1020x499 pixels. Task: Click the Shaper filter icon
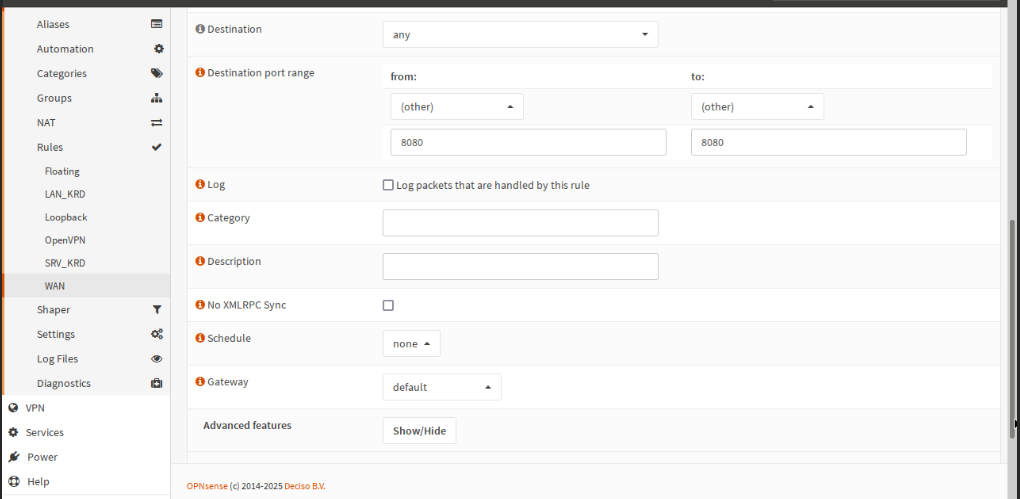coord(156,310)
